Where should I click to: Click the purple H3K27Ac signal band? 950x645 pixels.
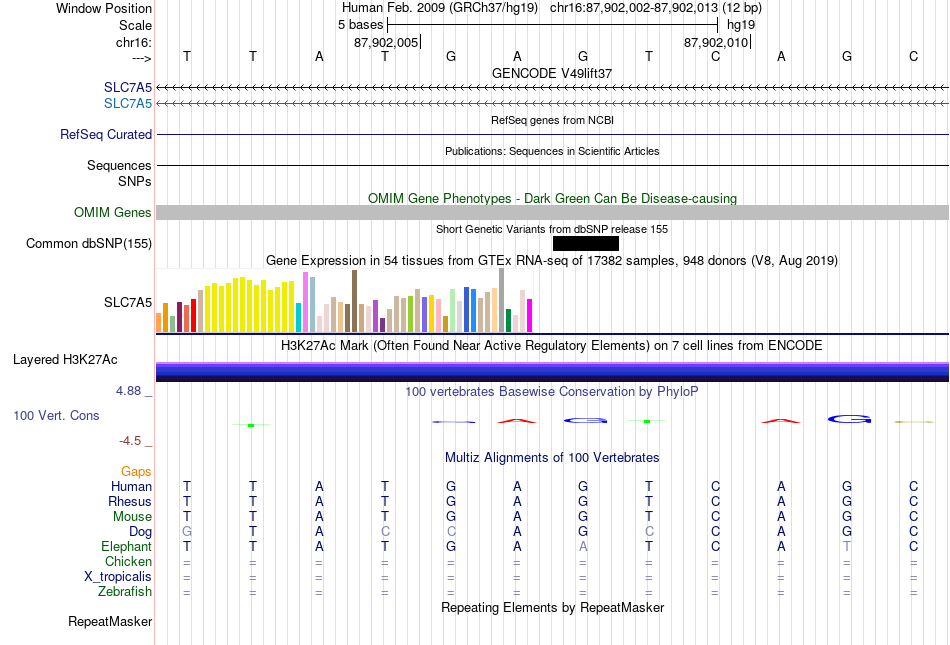tap(553, 372)
